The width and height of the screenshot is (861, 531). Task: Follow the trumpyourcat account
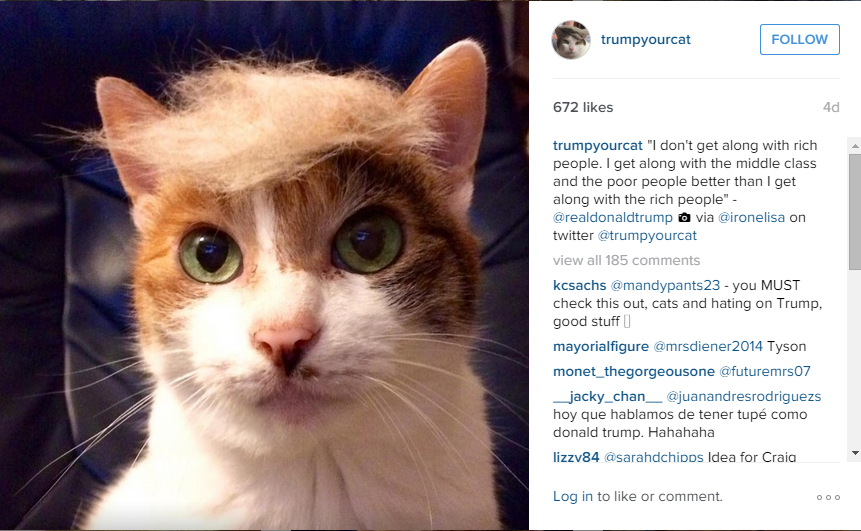[800, 40]
